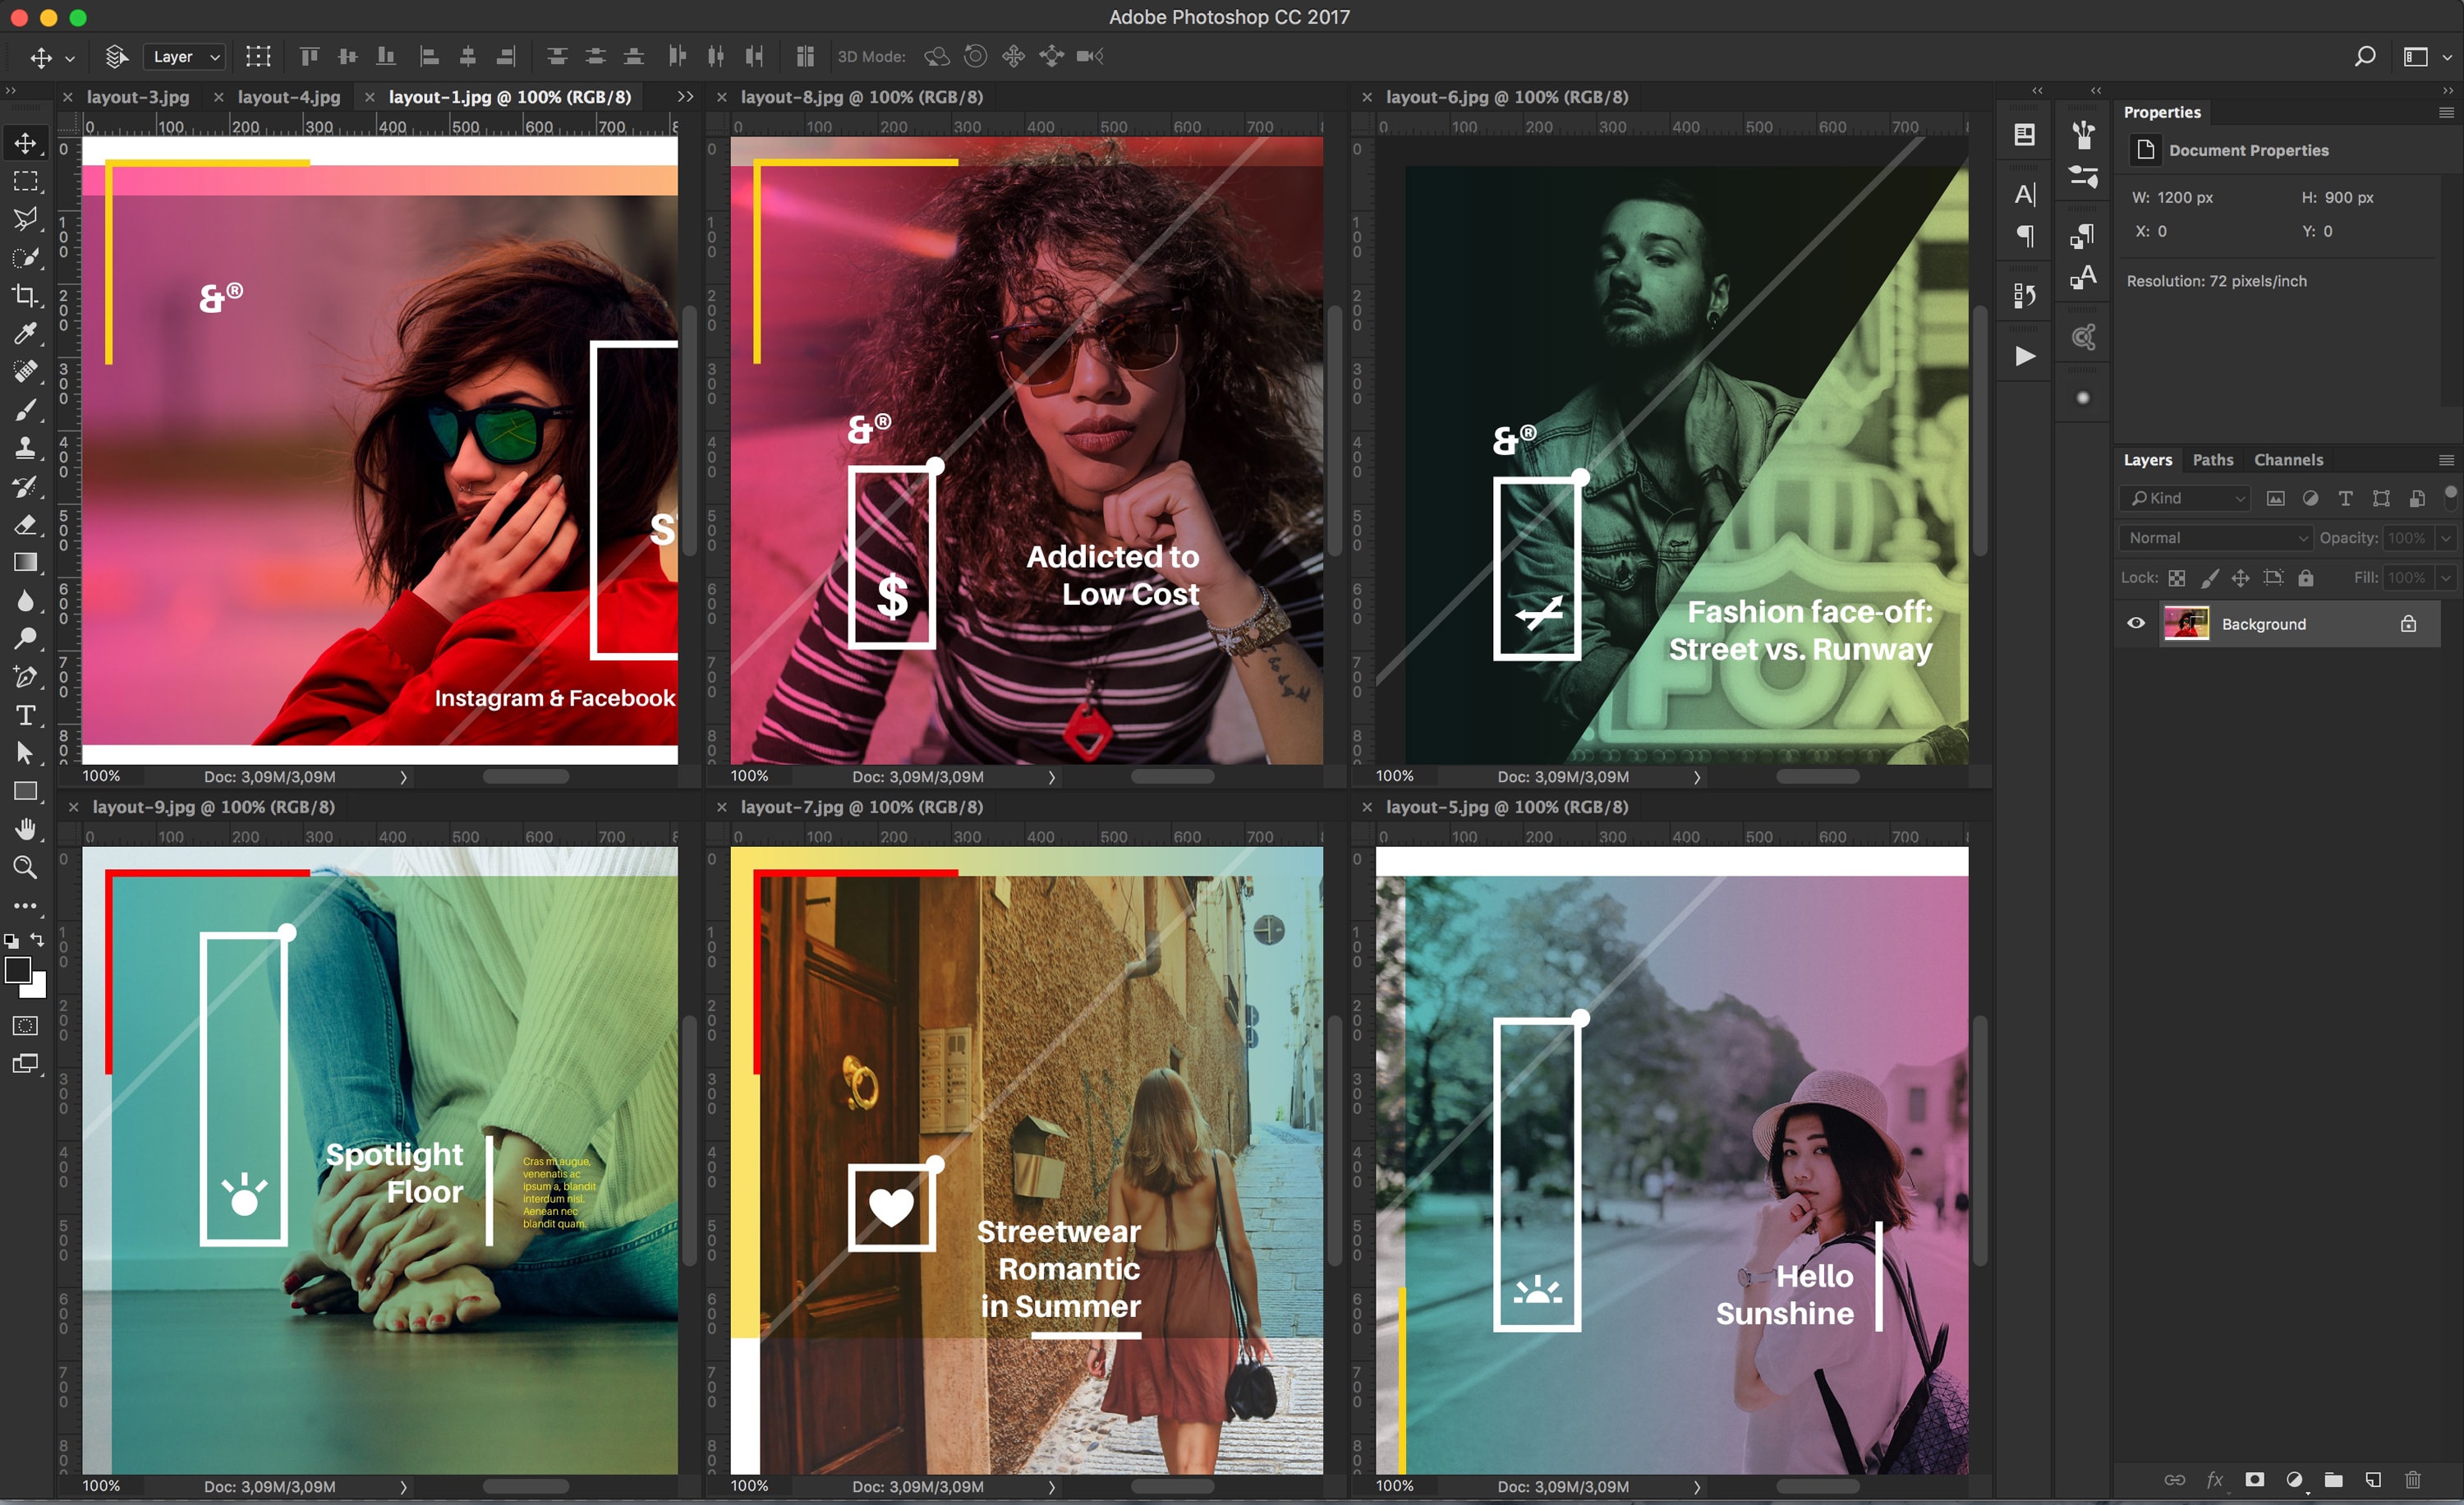
Task: Select the Crop tool
Action: [x=25, y=295]
